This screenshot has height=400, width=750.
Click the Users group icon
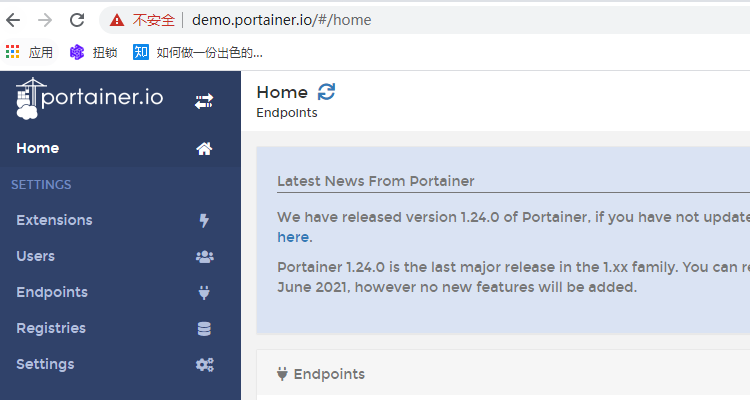[x=205, y=257]
